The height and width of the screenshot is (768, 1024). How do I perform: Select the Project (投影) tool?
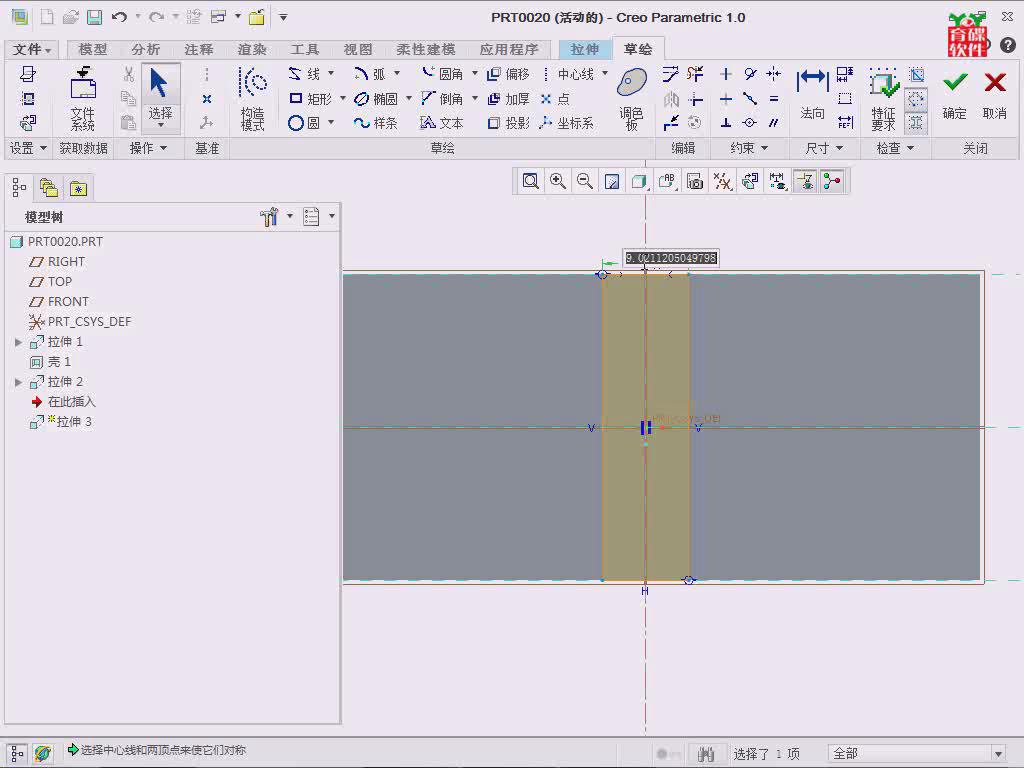(509, 123)
